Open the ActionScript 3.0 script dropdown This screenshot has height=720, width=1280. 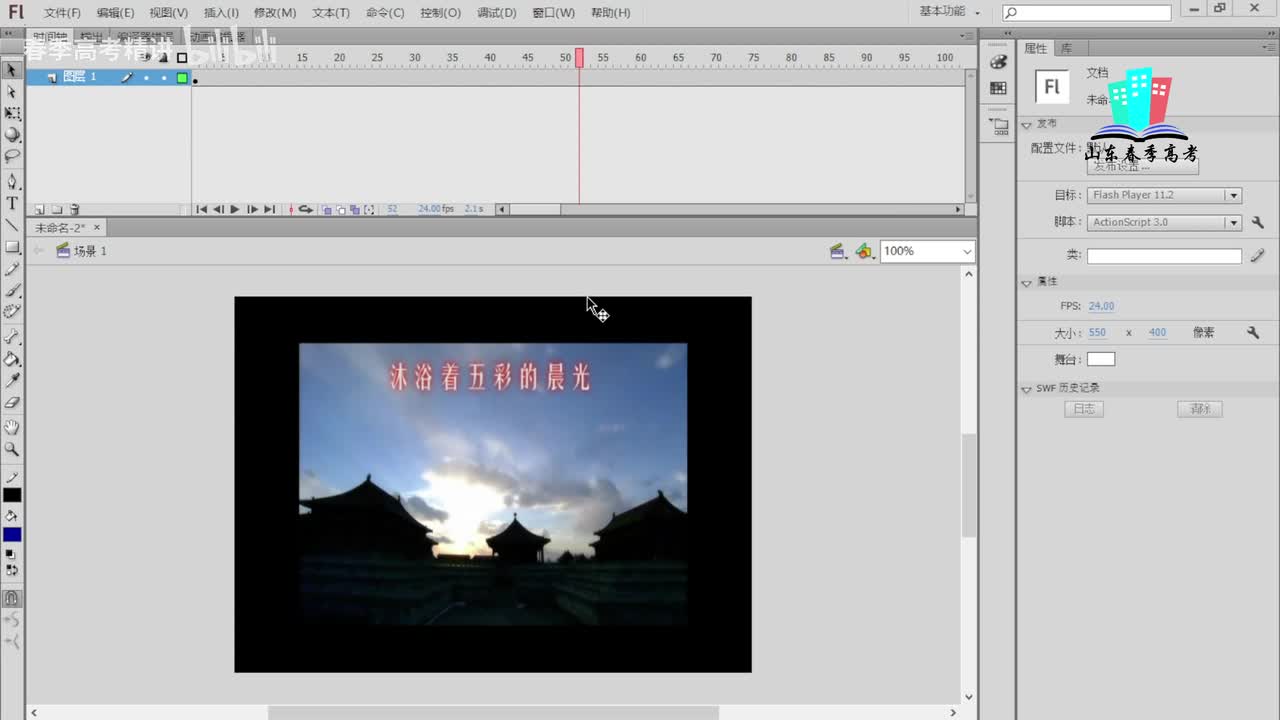click(x=1164, y=222)
